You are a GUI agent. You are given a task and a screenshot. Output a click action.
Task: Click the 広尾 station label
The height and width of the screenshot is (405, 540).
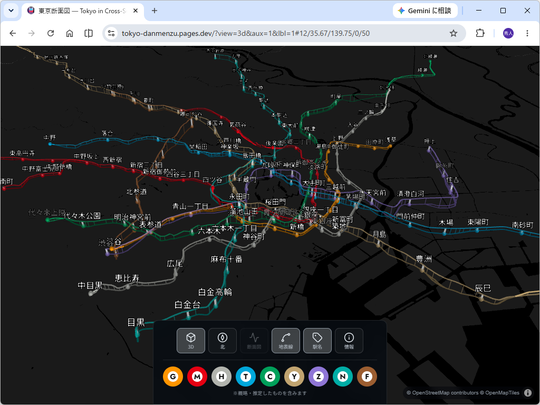click(174, 264)
